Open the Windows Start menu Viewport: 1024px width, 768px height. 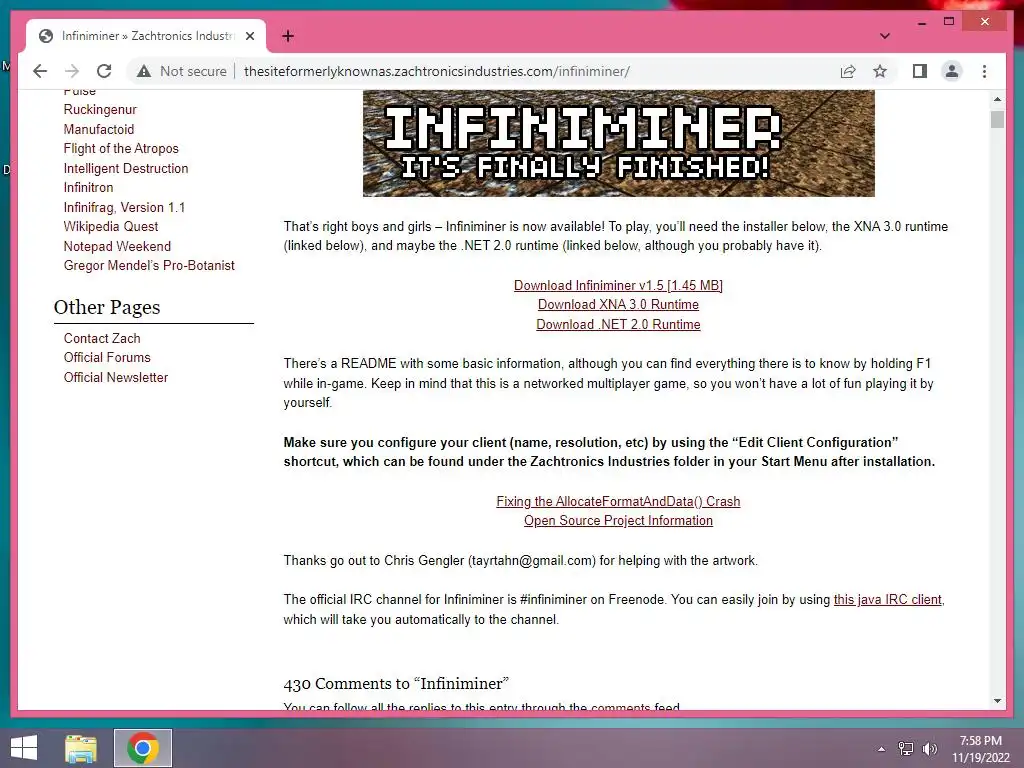(24, 748)
